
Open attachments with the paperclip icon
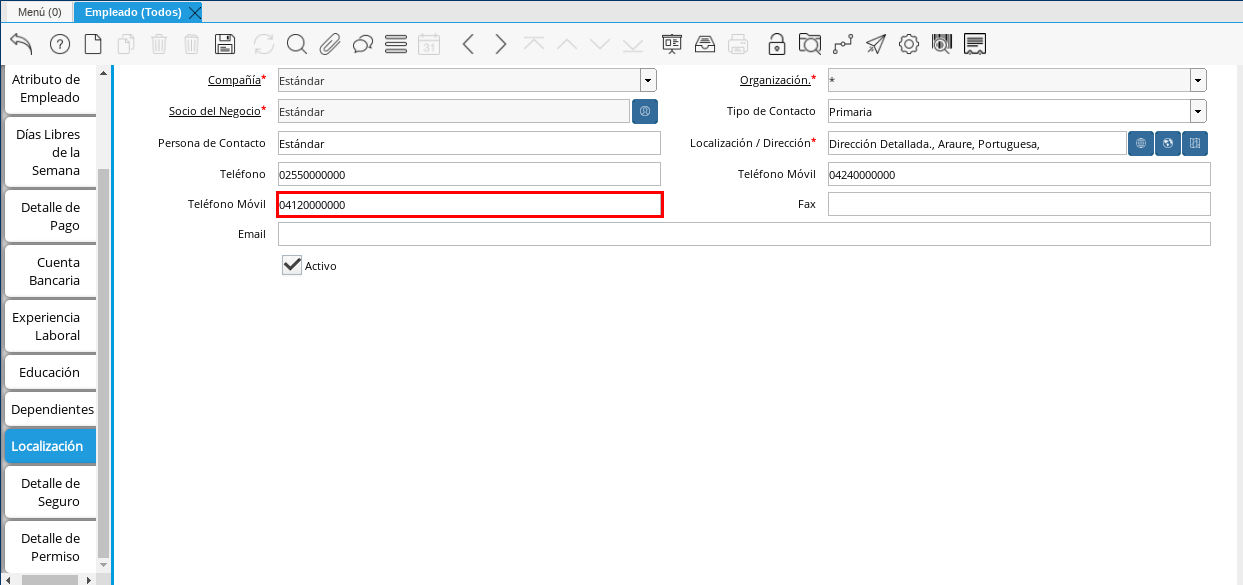tap(330, 44)
